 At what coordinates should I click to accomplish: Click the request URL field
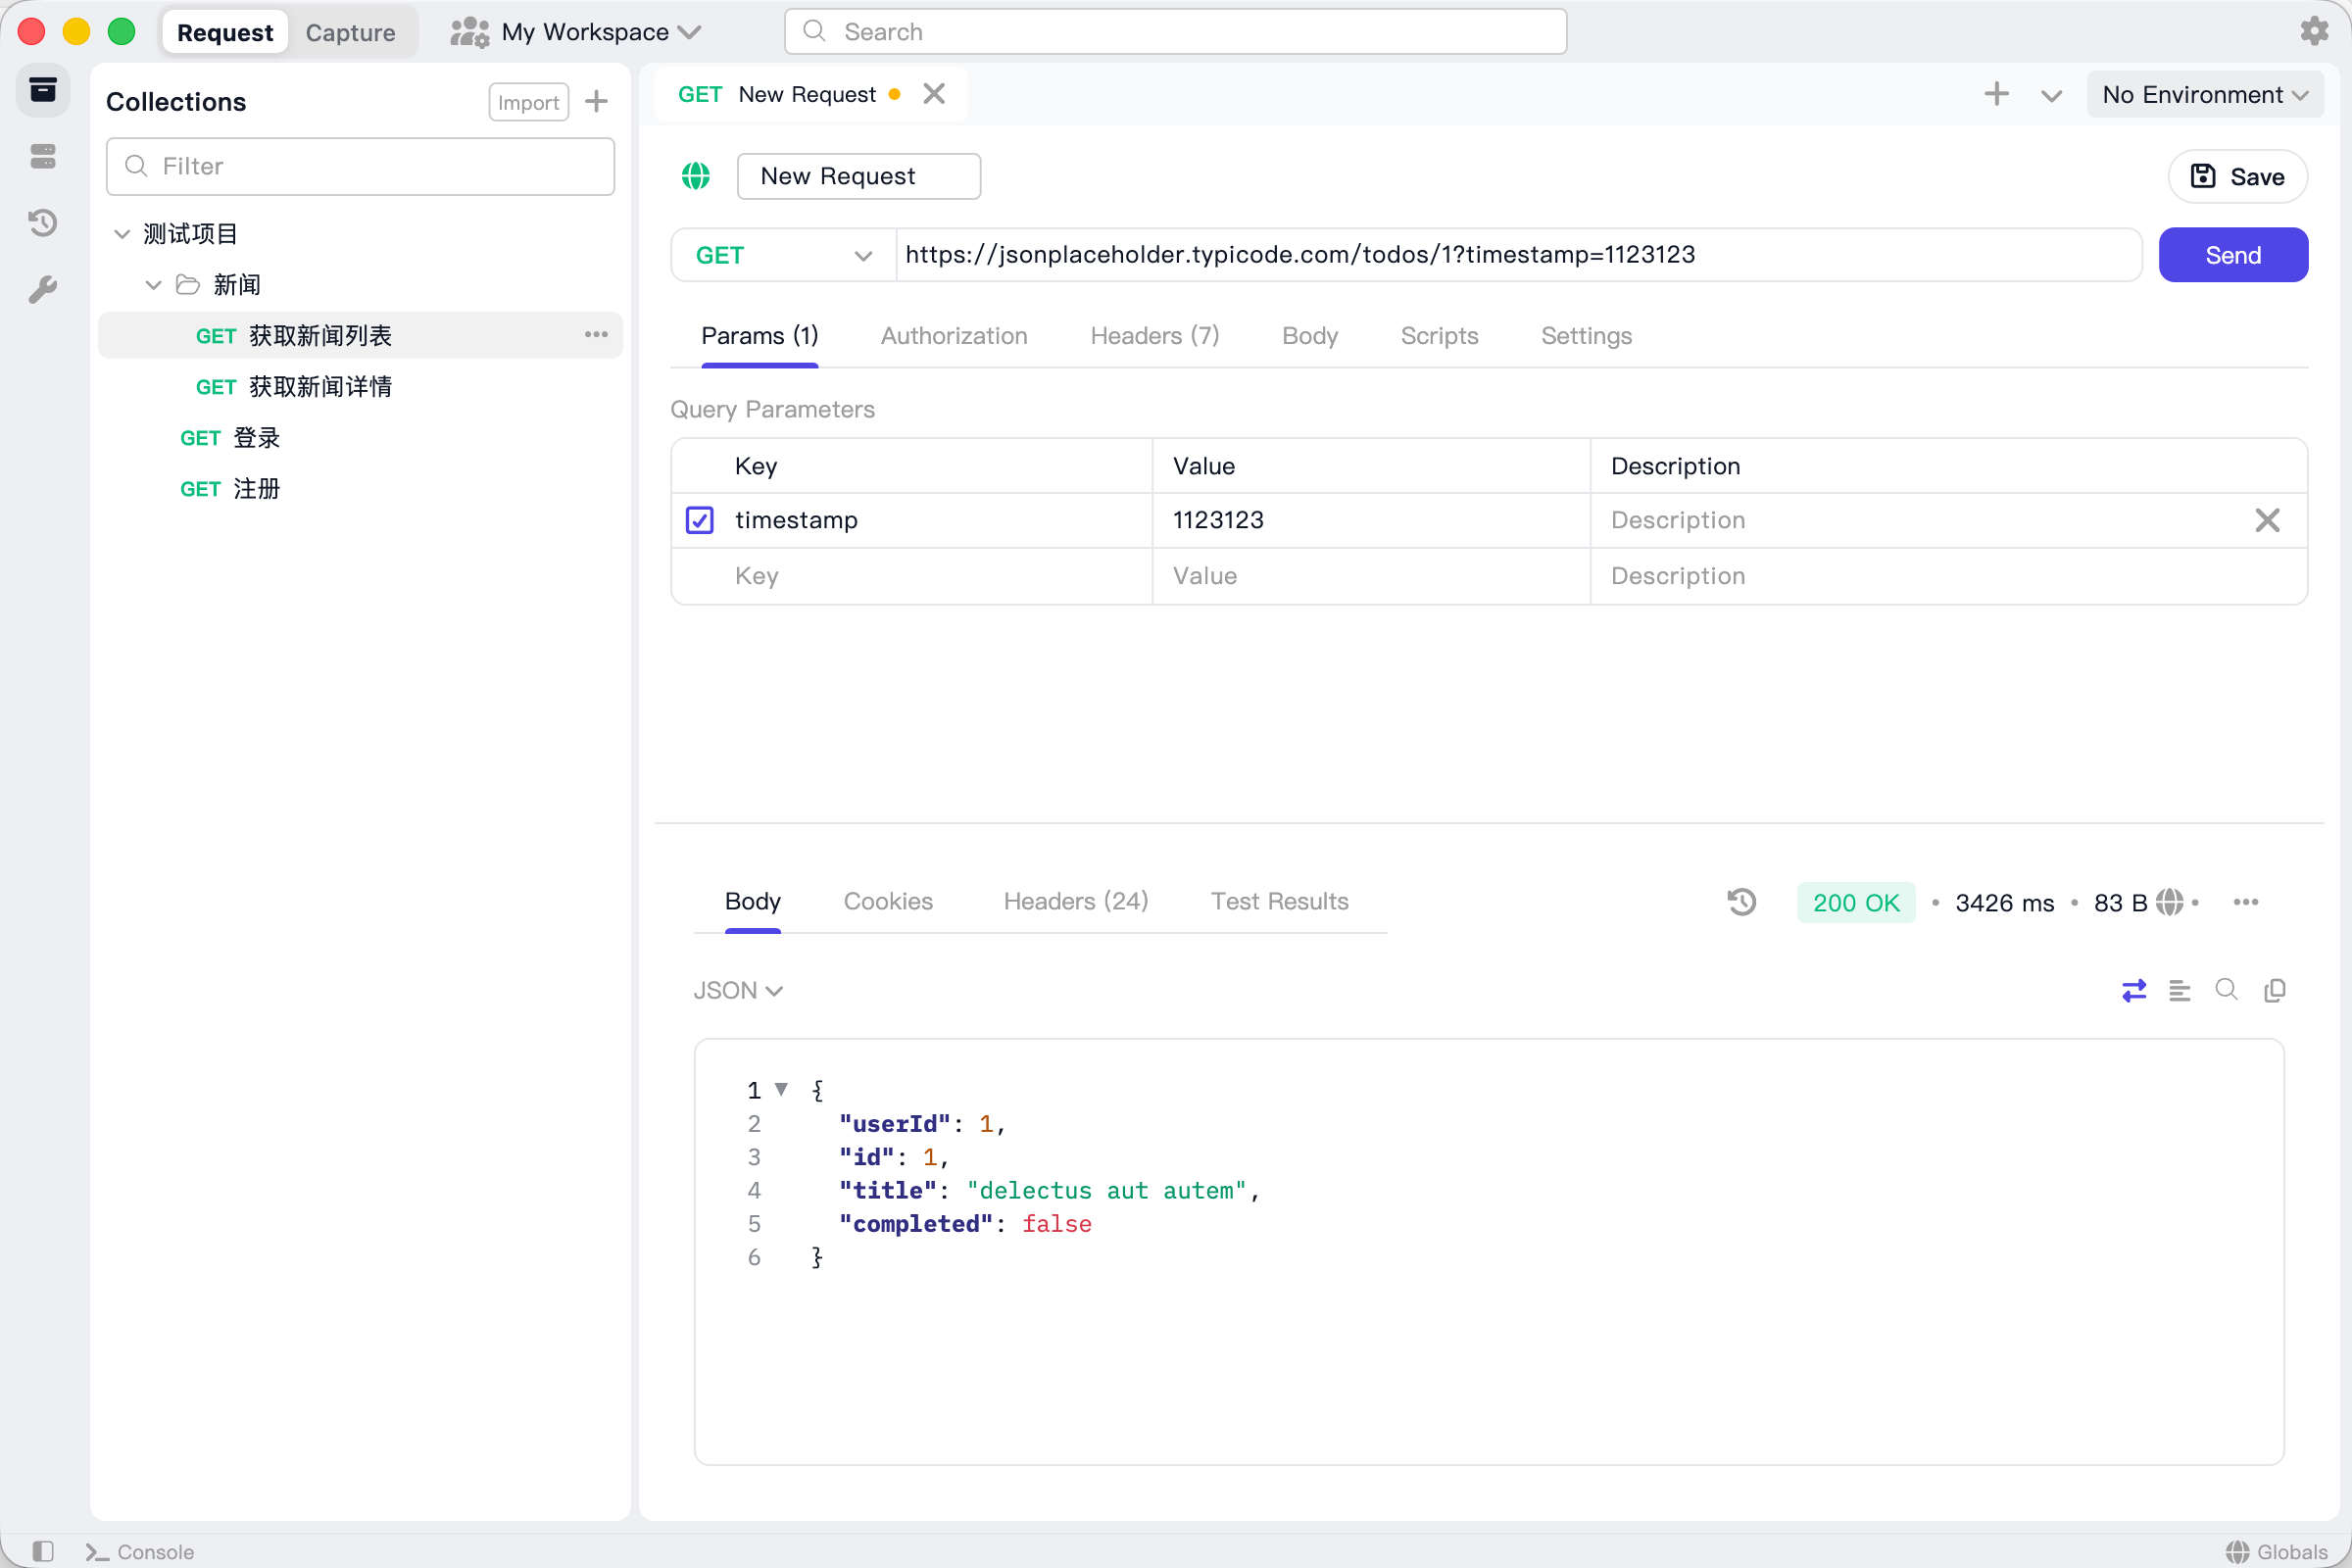(1519, 255)
